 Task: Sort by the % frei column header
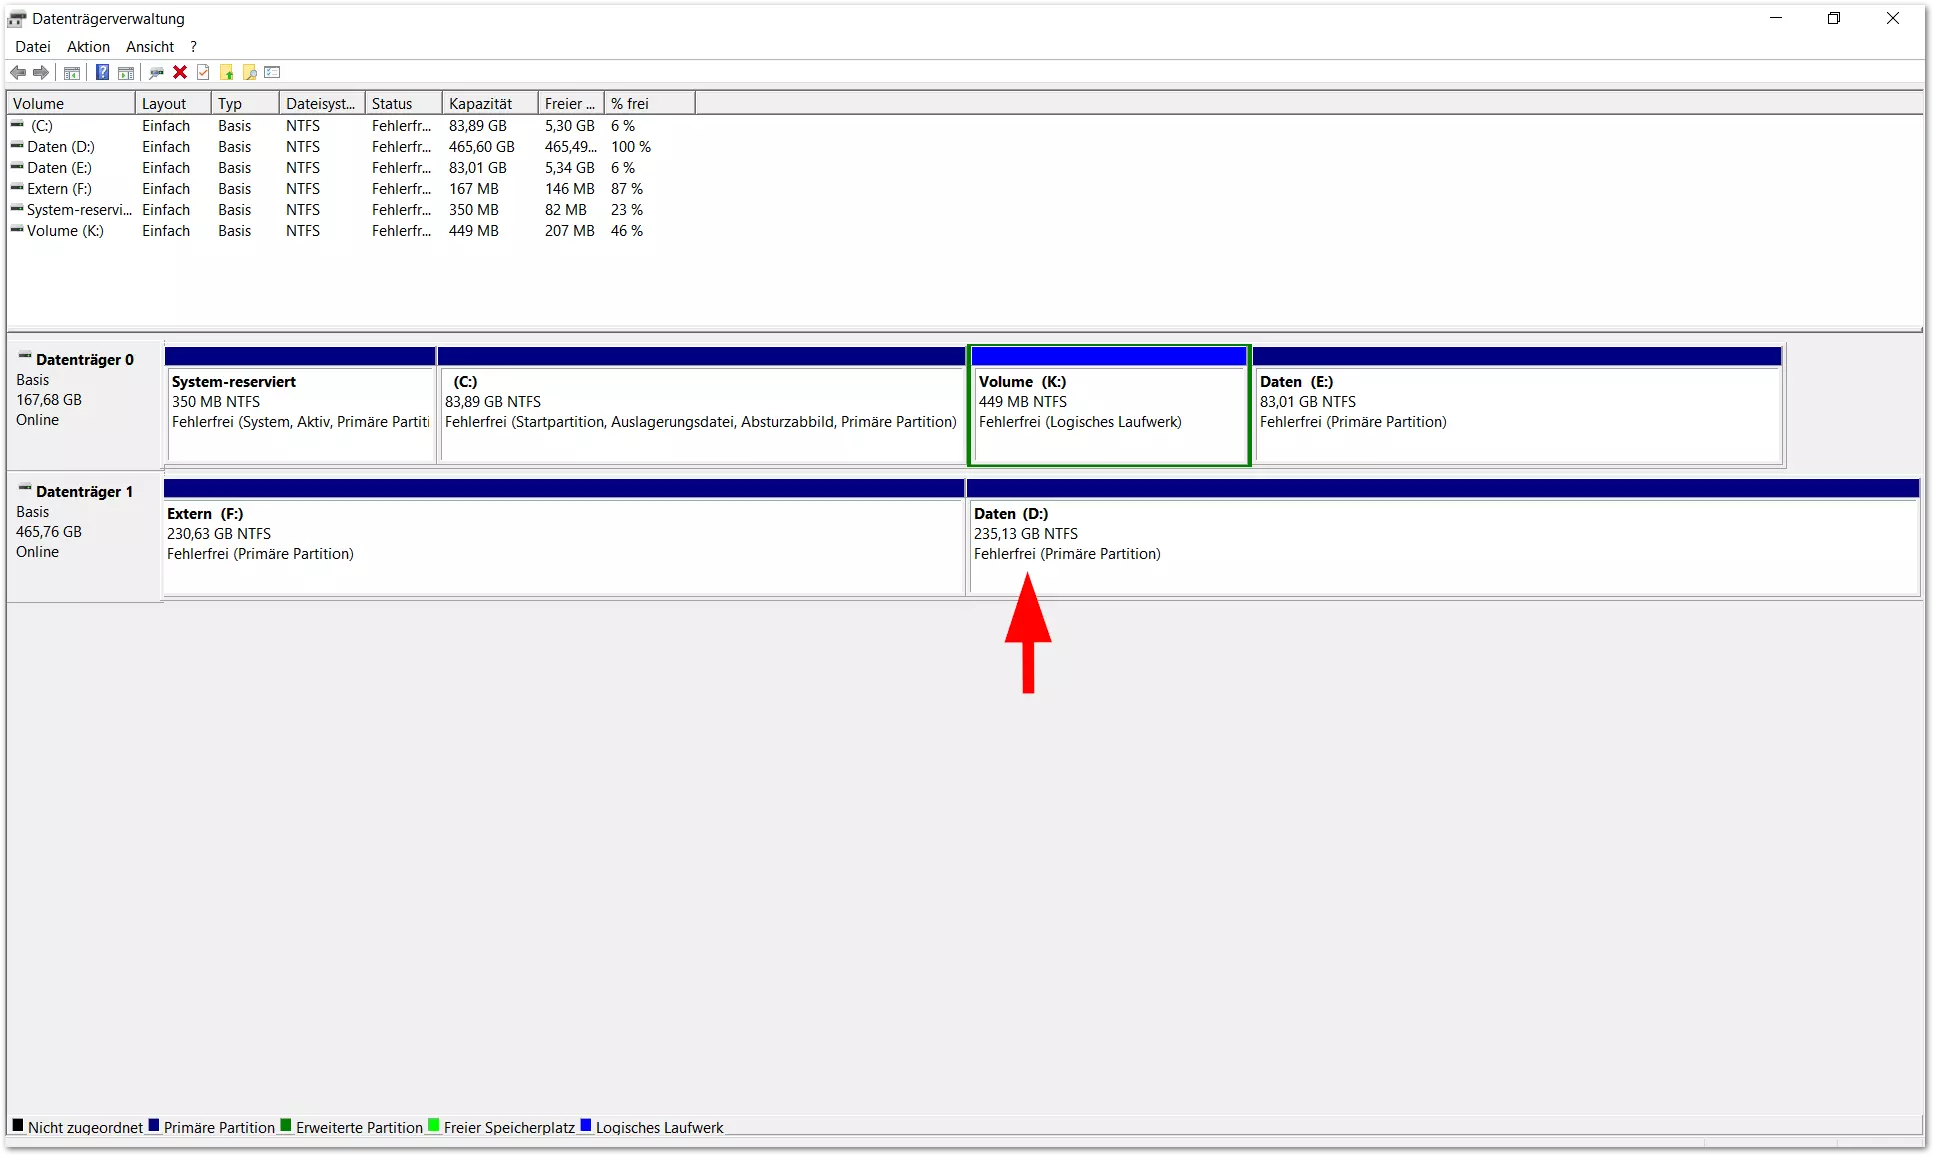(x=650, y=103)
